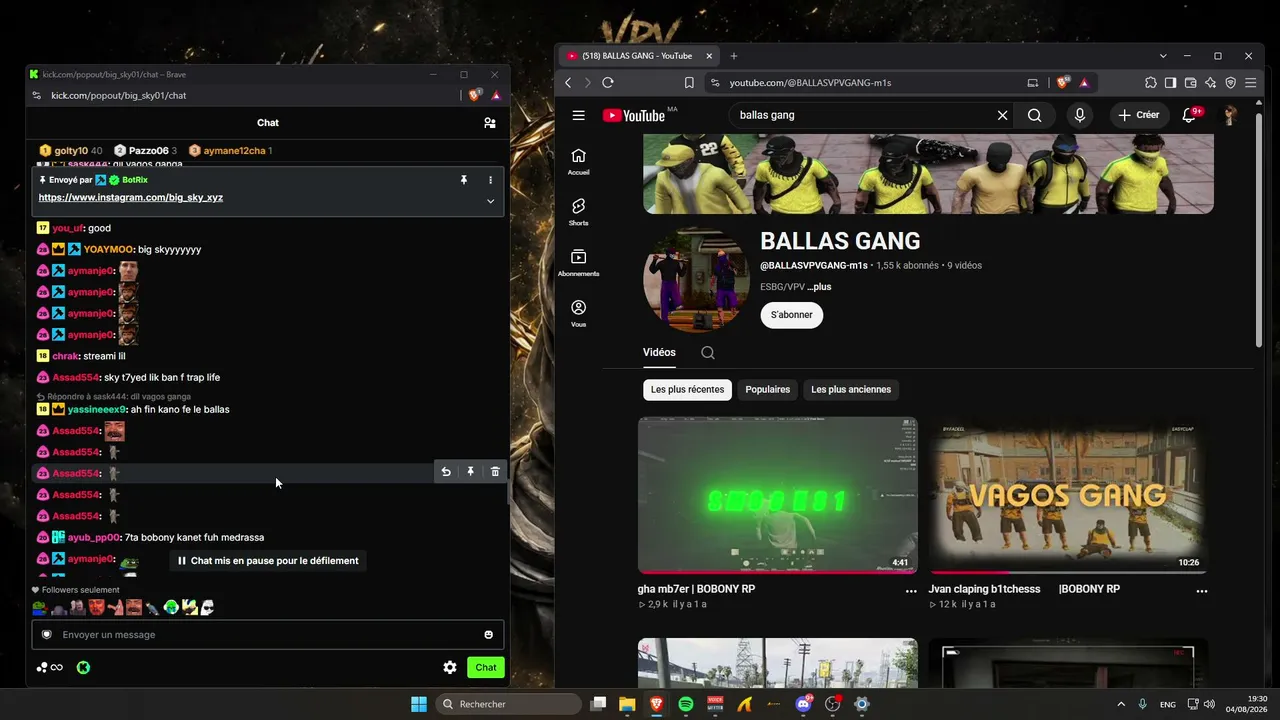Image resolution: width=1280 pixels, height=720 pixels.
Task: Filter videos by Les plus récentes
Action: [x=688, y=389]
